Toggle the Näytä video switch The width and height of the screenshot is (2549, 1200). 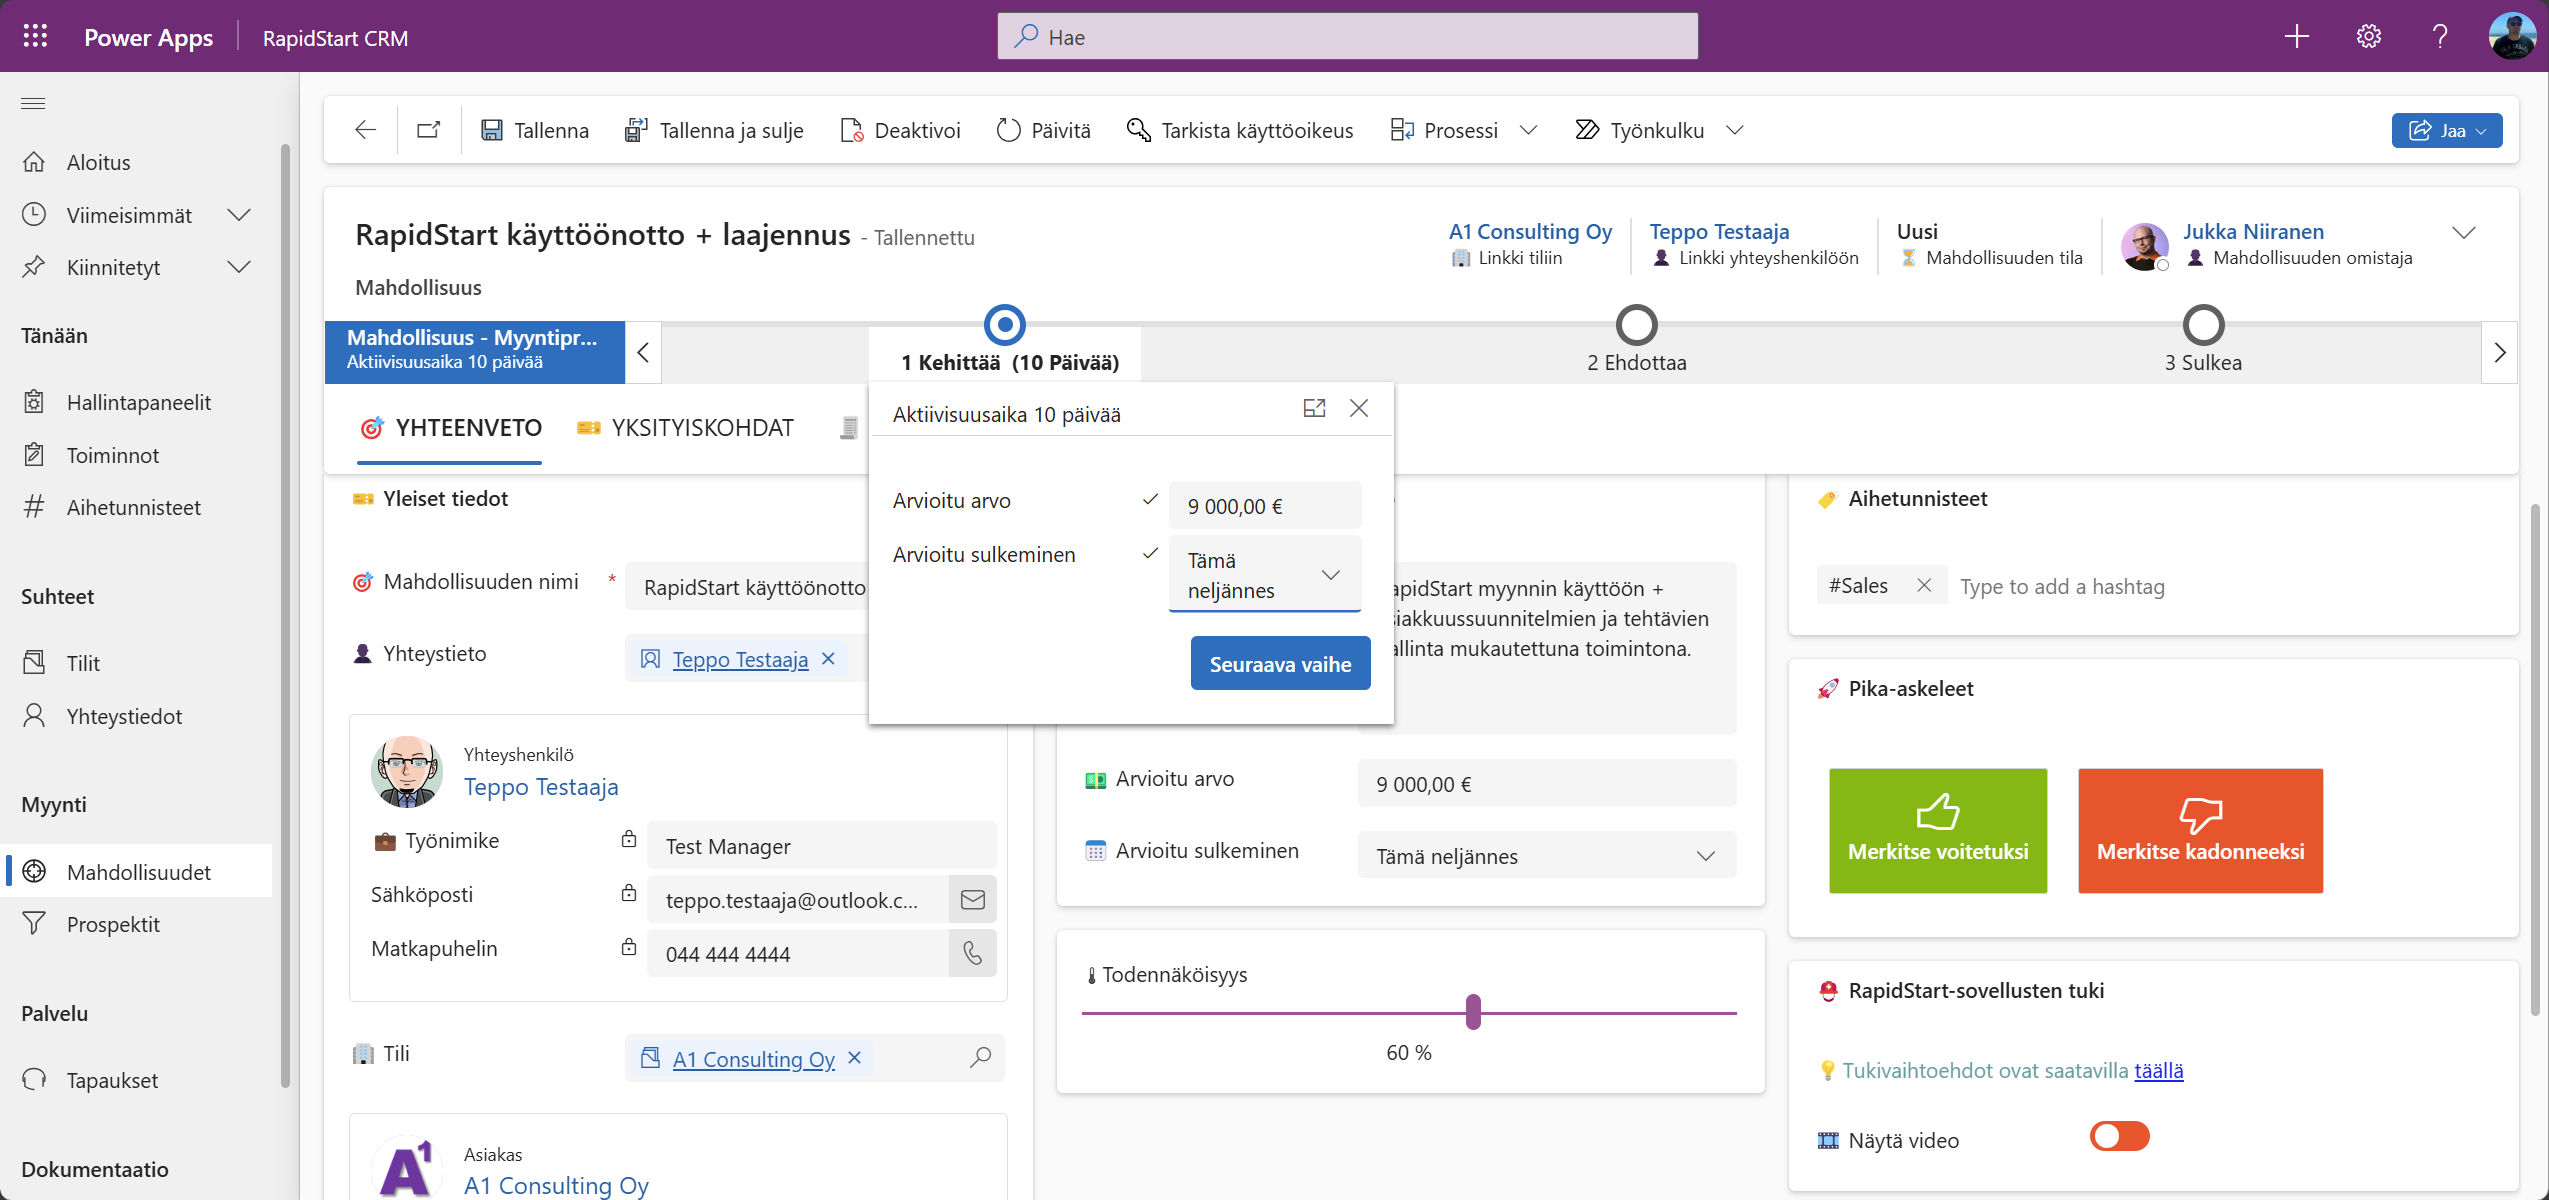[x=2119, y=1137]
